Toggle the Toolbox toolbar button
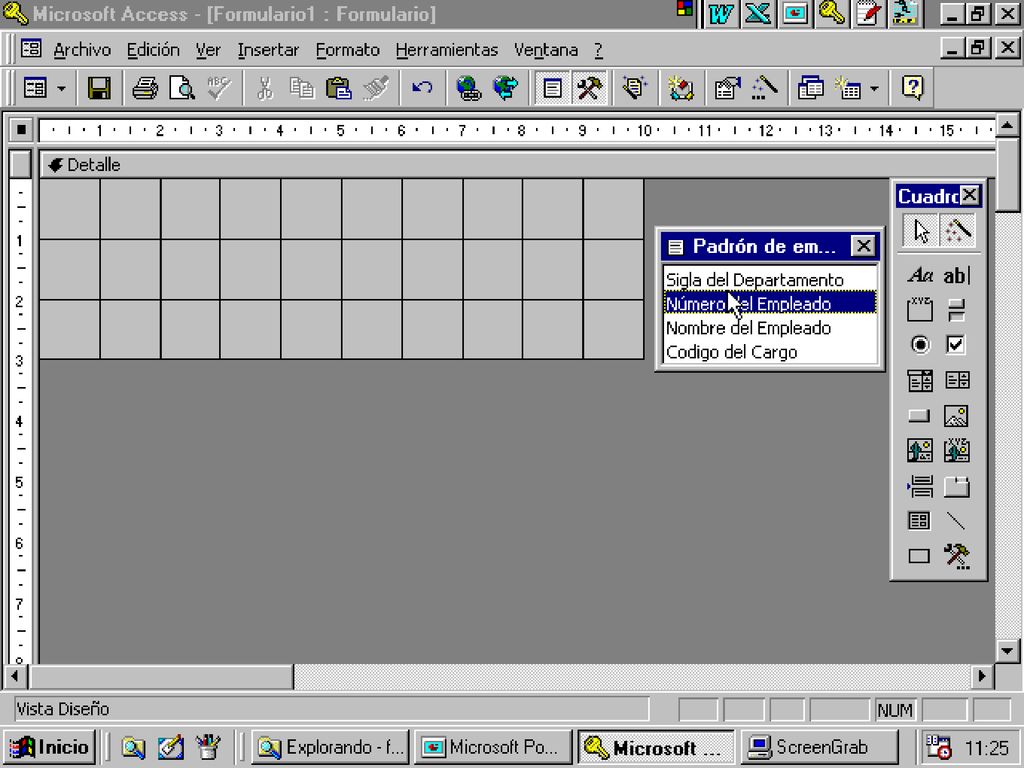This screenshot has height=768, width=1024. tap(590, 88)
